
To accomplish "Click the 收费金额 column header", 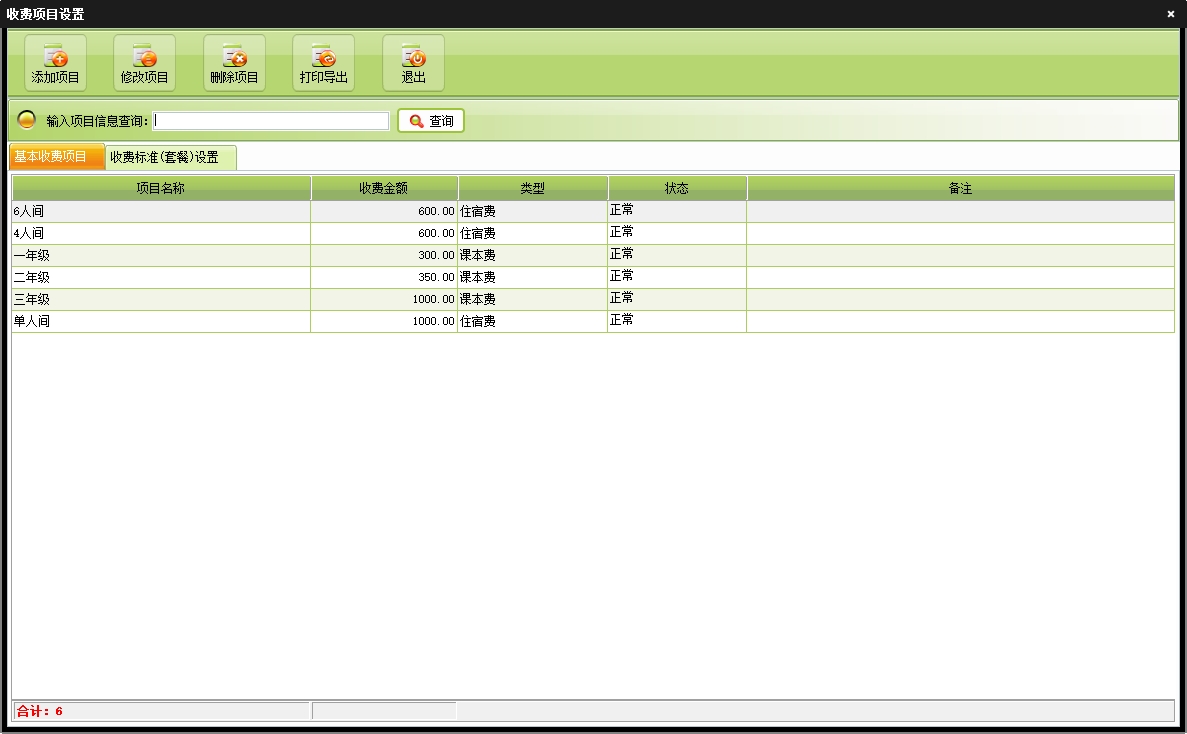I will [x=384, y=188].
